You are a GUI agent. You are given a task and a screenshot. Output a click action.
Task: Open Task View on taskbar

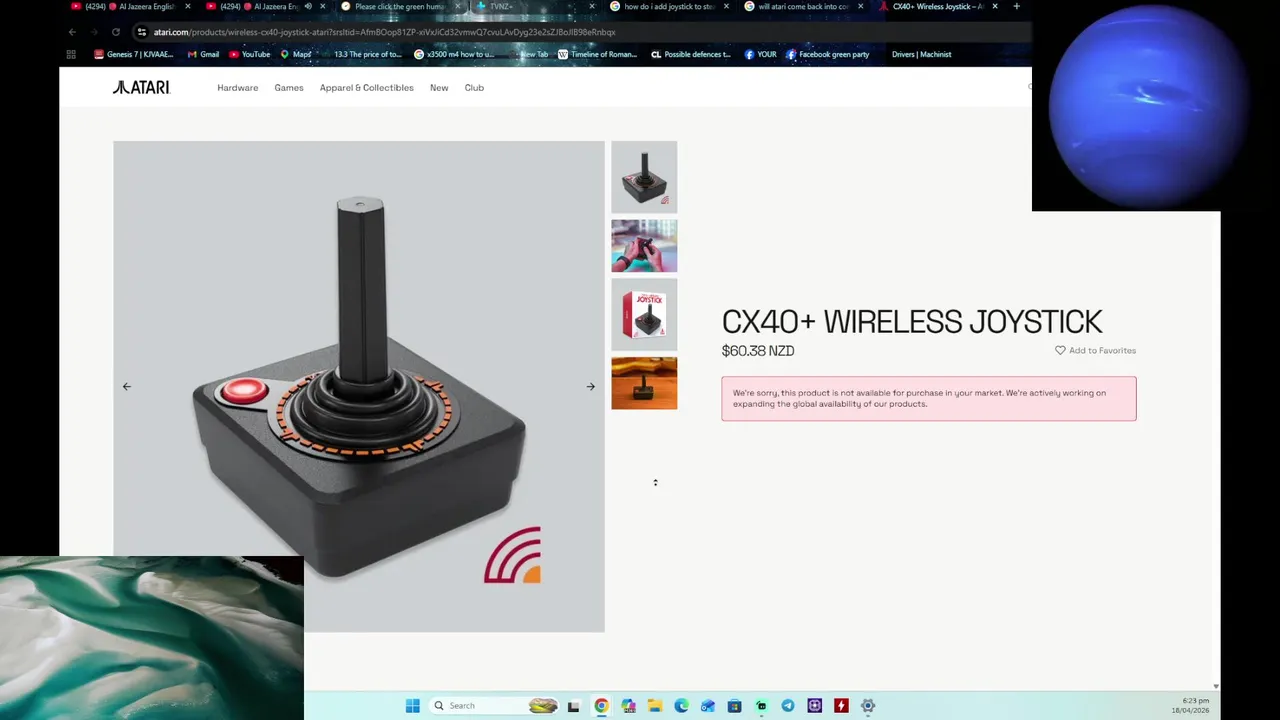[x=573, y=706]
